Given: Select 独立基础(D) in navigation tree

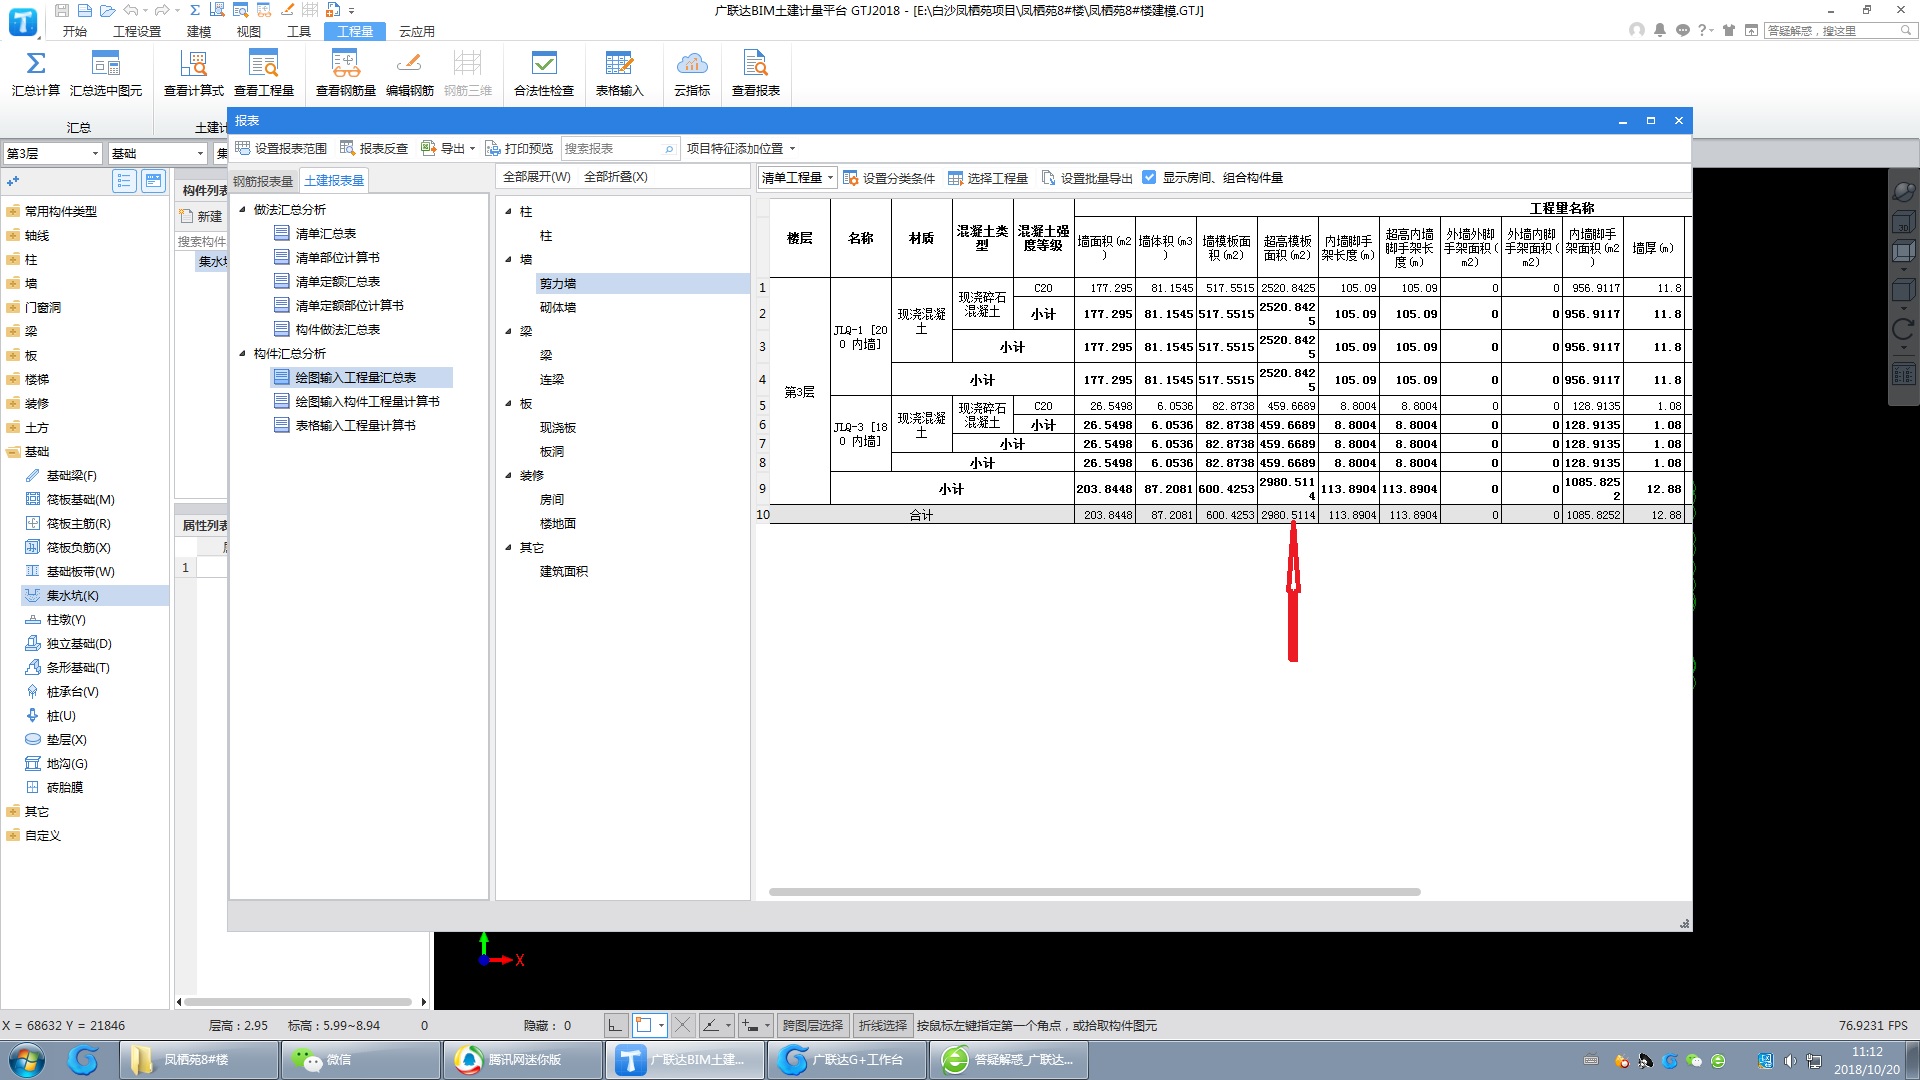Looking at the screenshot, I should 79,644.
